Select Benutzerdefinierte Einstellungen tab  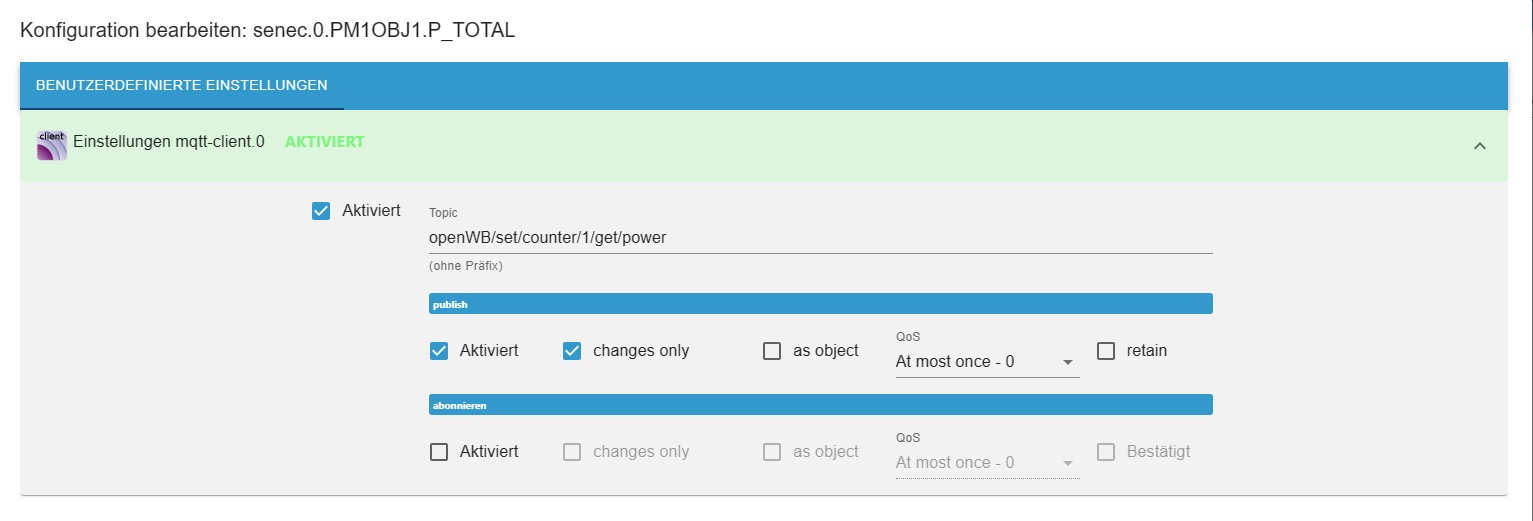[x=182, y=85]
